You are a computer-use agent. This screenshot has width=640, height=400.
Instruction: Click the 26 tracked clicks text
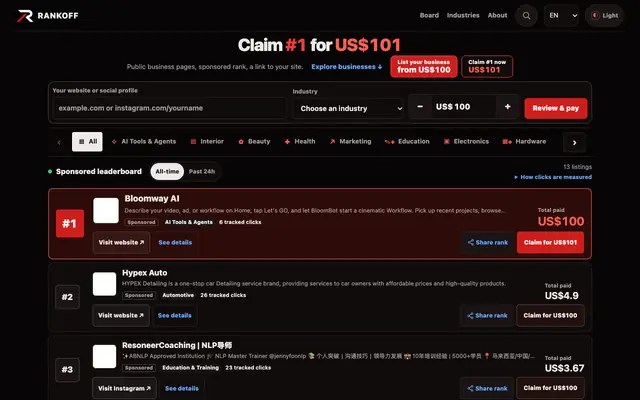pyautogui.click(x=223, y=295)
